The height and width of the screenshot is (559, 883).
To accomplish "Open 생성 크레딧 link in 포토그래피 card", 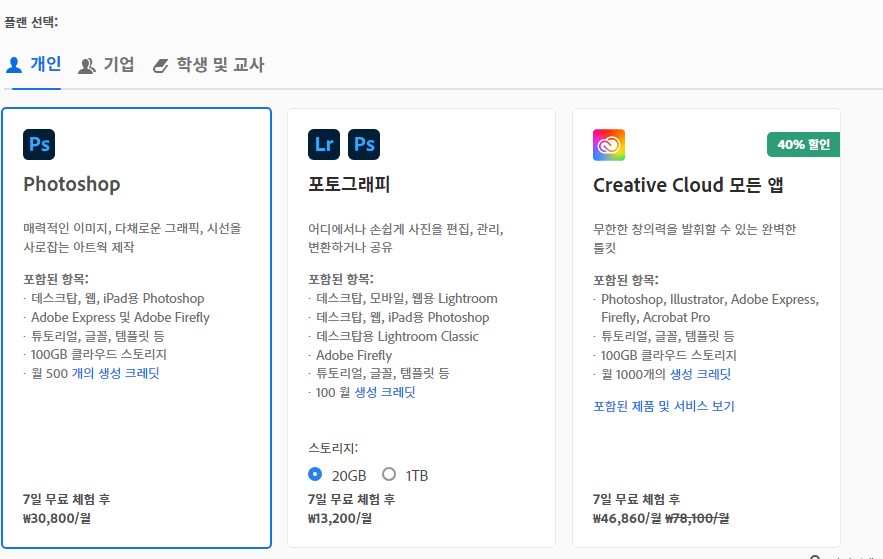I will (385, 392).
